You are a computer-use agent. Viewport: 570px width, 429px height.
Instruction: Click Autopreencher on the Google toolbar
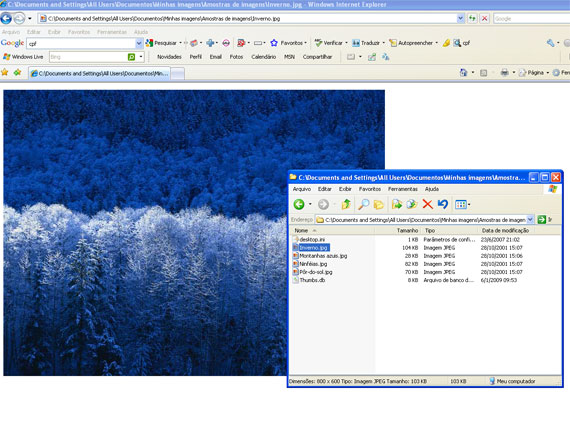click(413, 43)
